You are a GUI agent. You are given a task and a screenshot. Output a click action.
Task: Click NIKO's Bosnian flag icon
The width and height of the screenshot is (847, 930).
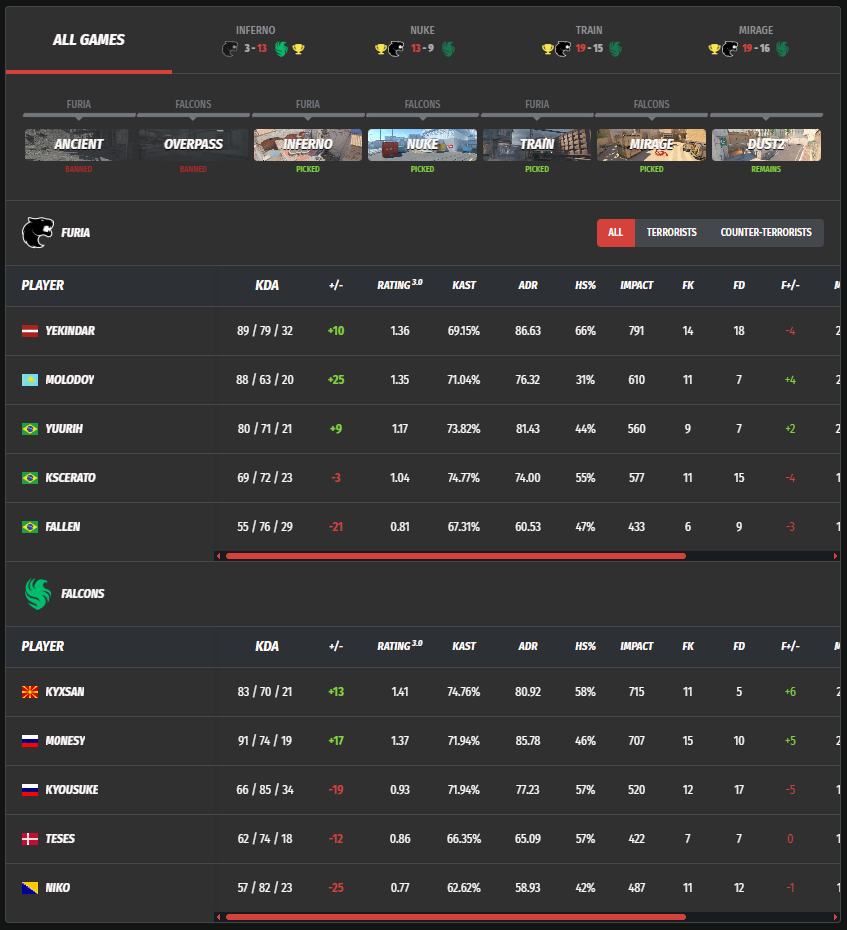30,888
